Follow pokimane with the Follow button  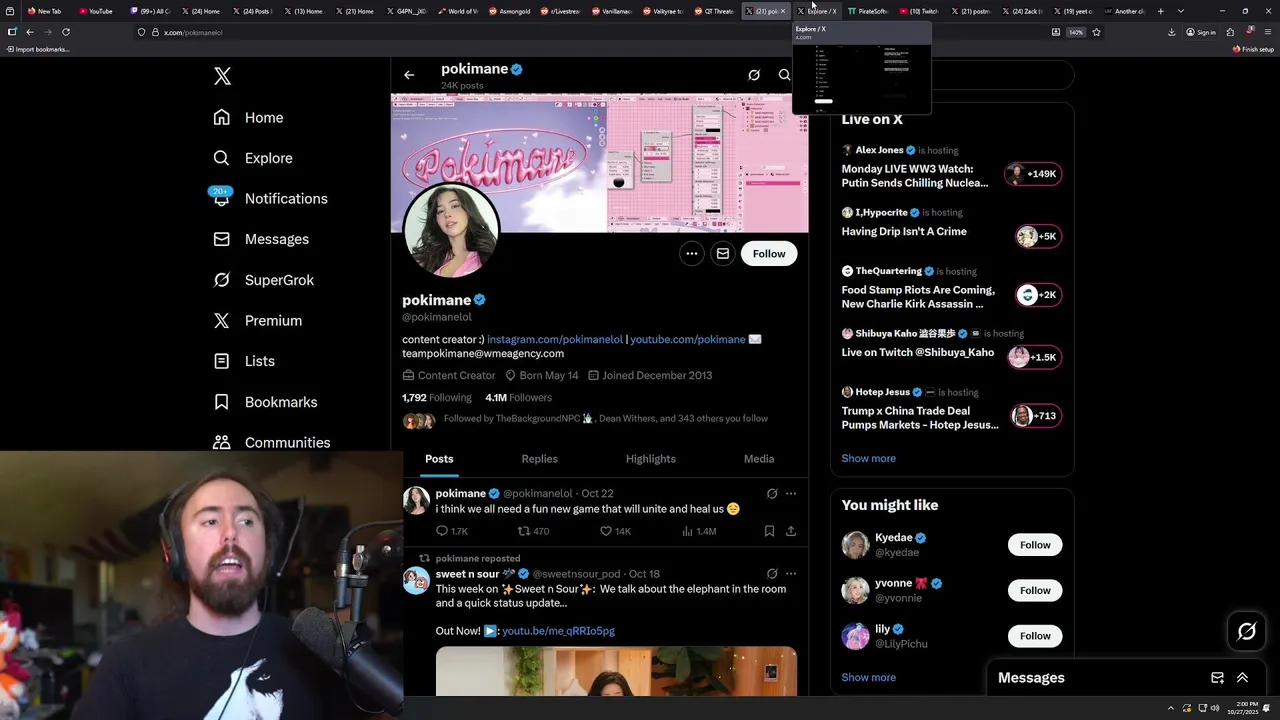coord(769,254)
